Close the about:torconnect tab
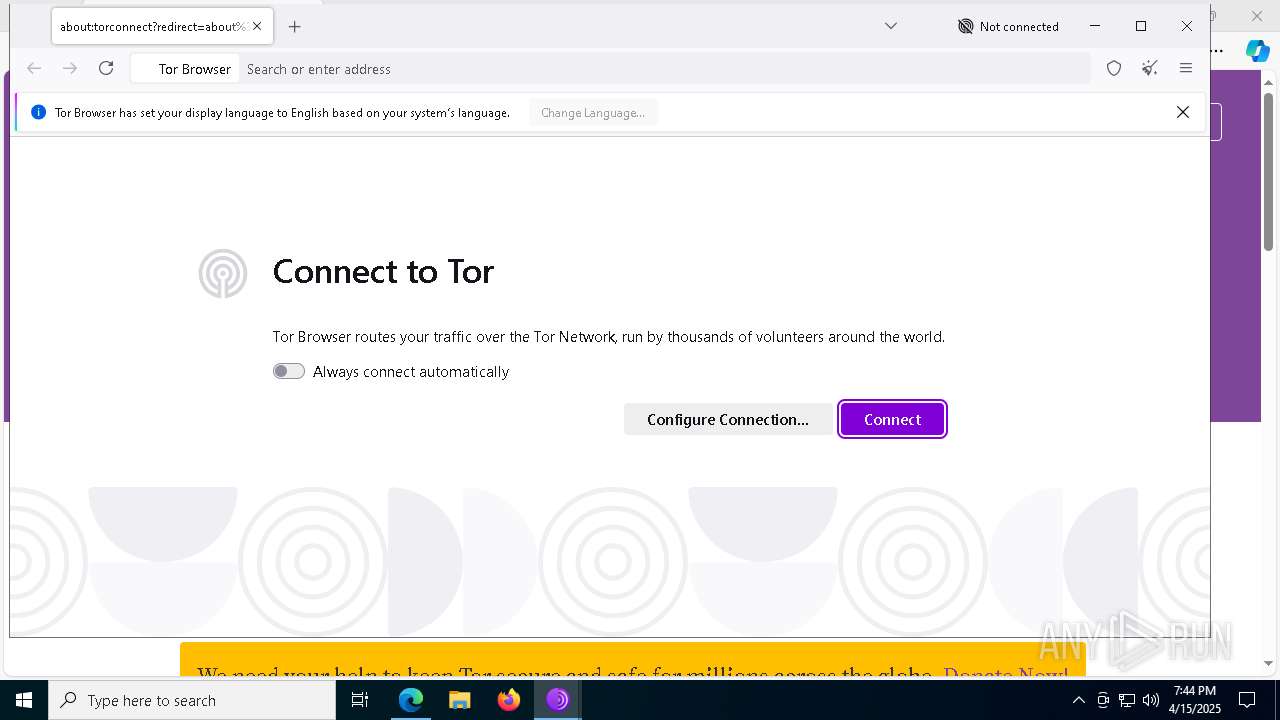 [x=257, y=27]
